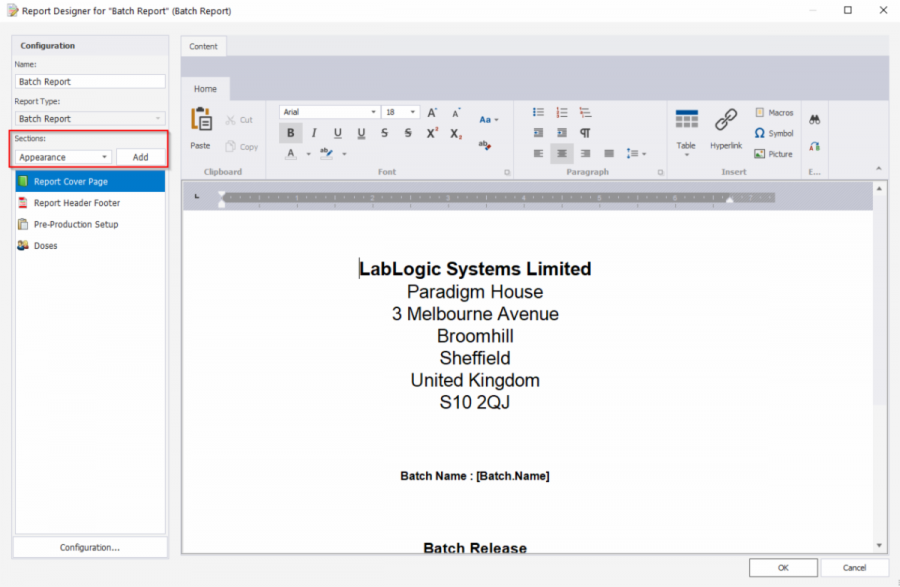
Task: Apply bulleted list formatting
Action: pyautogui.click(x=538, y=112)
